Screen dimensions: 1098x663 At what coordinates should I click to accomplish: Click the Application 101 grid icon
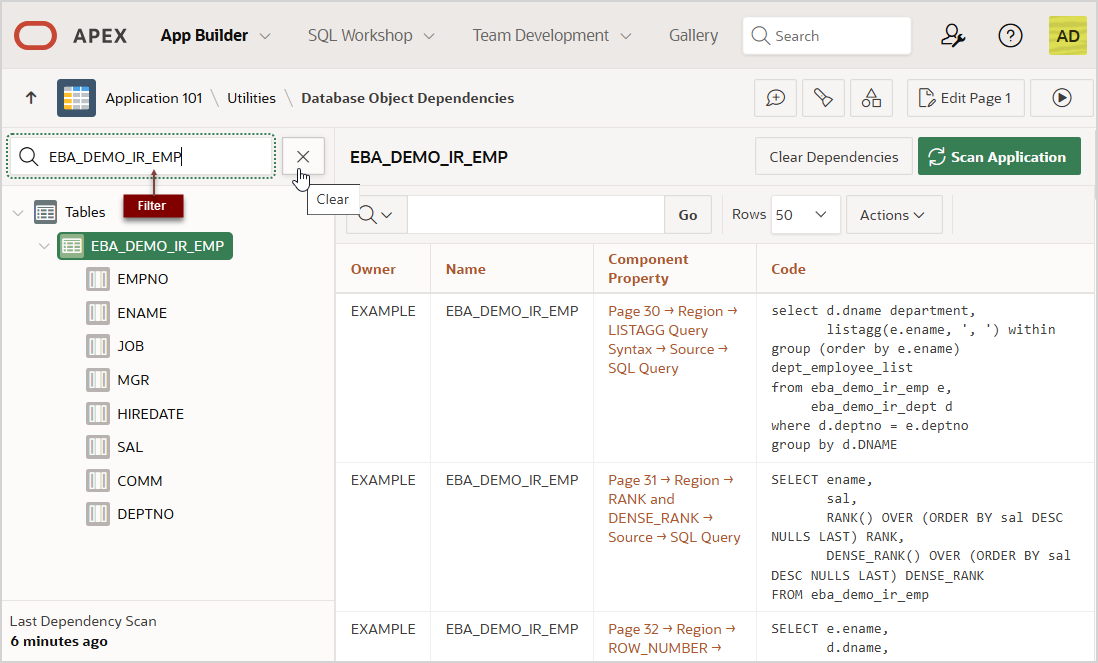76,98
